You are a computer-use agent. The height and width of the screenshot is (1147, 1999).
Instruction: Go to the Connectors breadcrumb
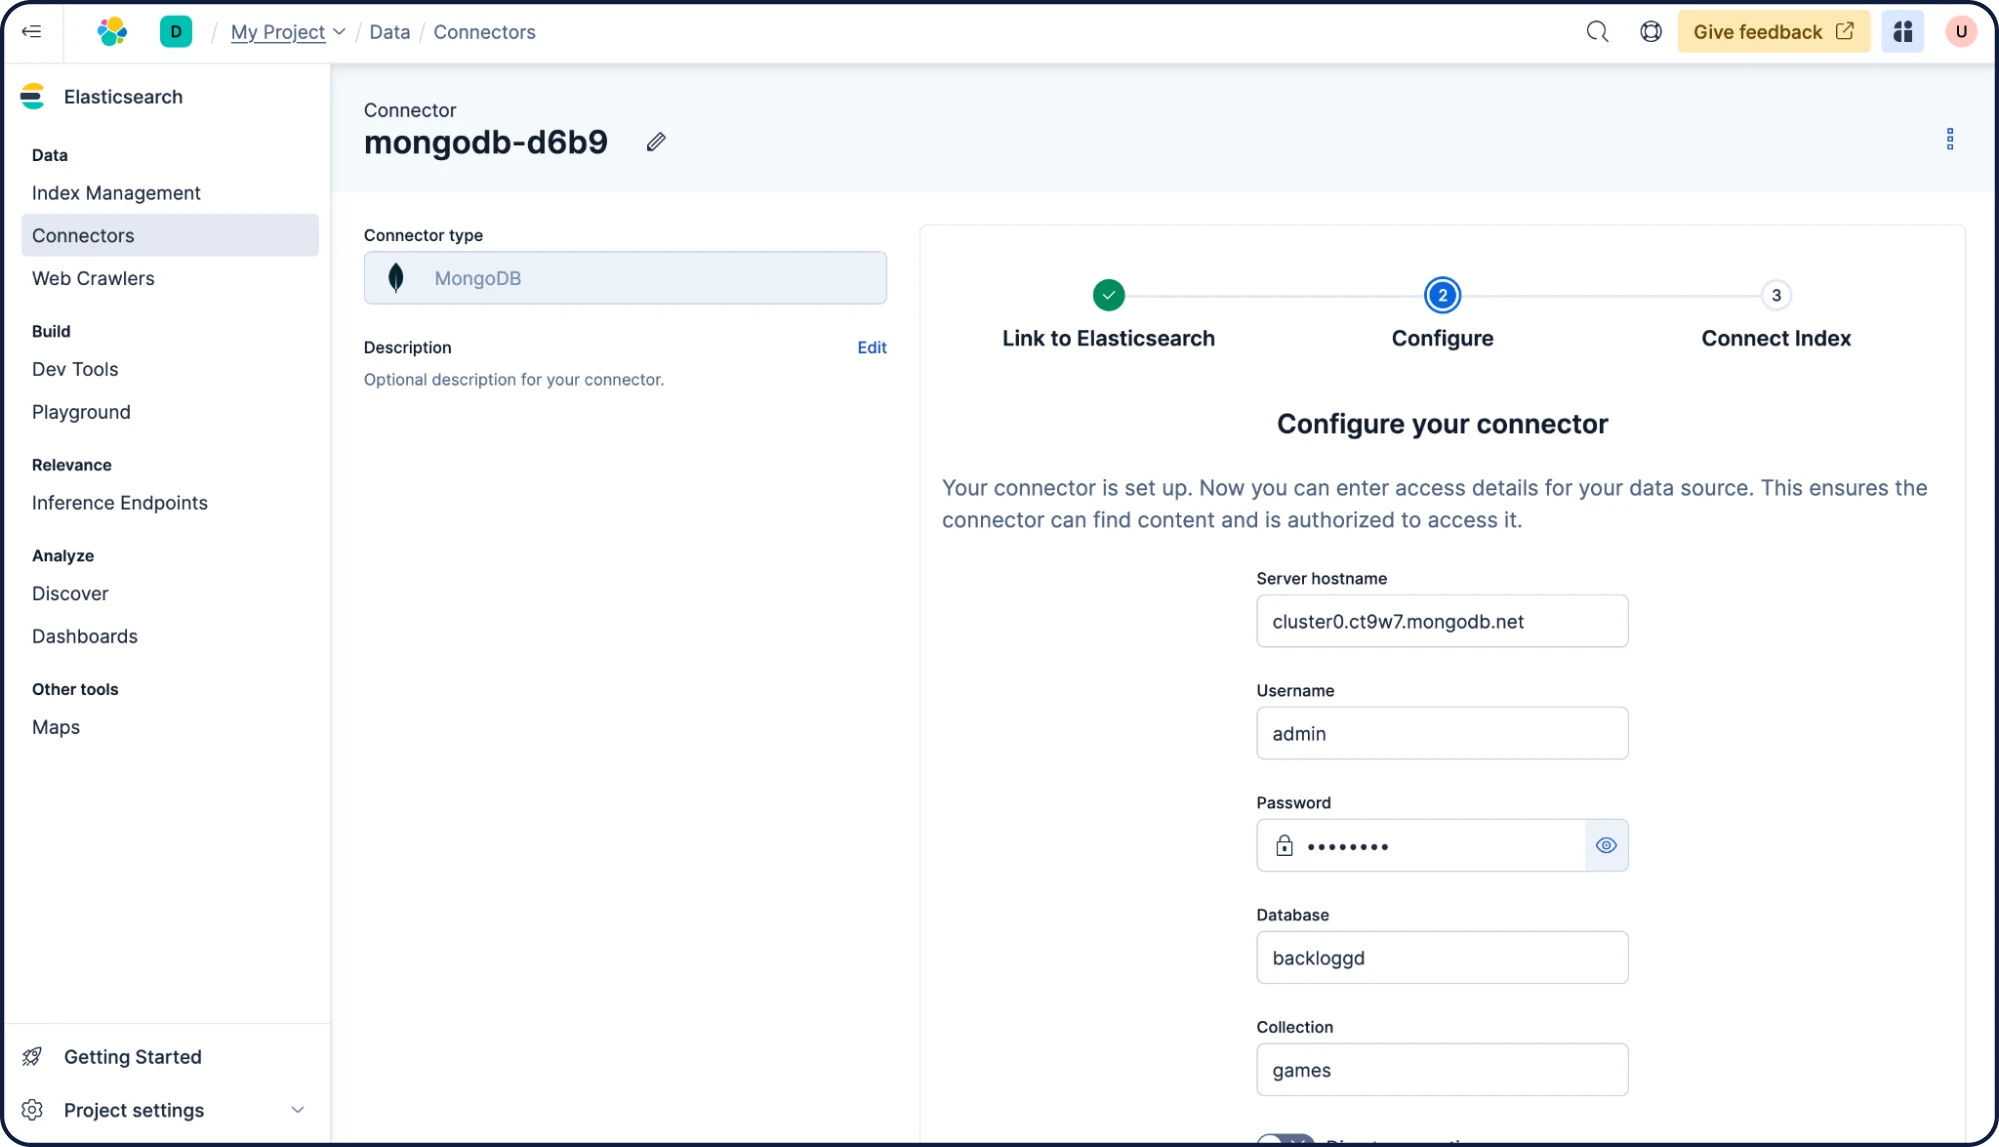pyautogui.click(x=484, y=32)
